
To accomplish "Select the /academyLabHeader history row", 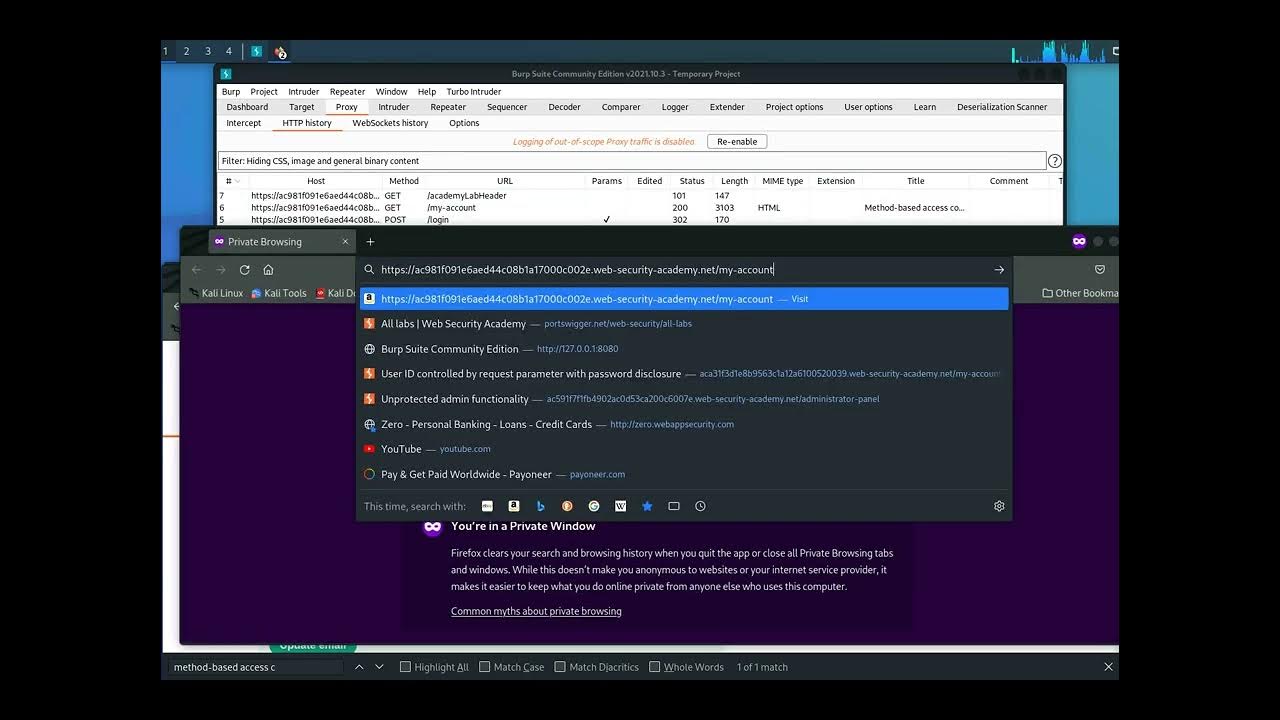I will pyautogui.click(x=640, y=196).
